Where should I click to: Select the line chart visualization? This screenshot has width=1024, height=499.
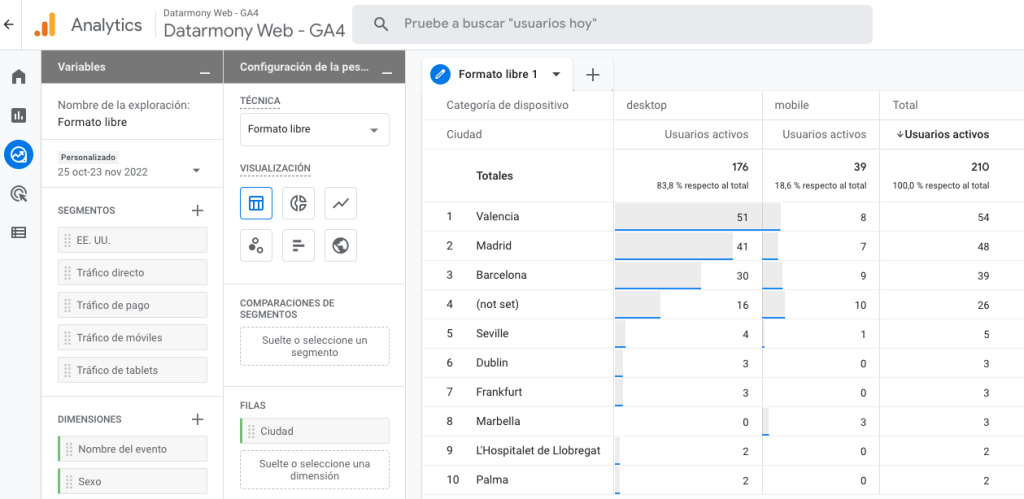[340, 203]
